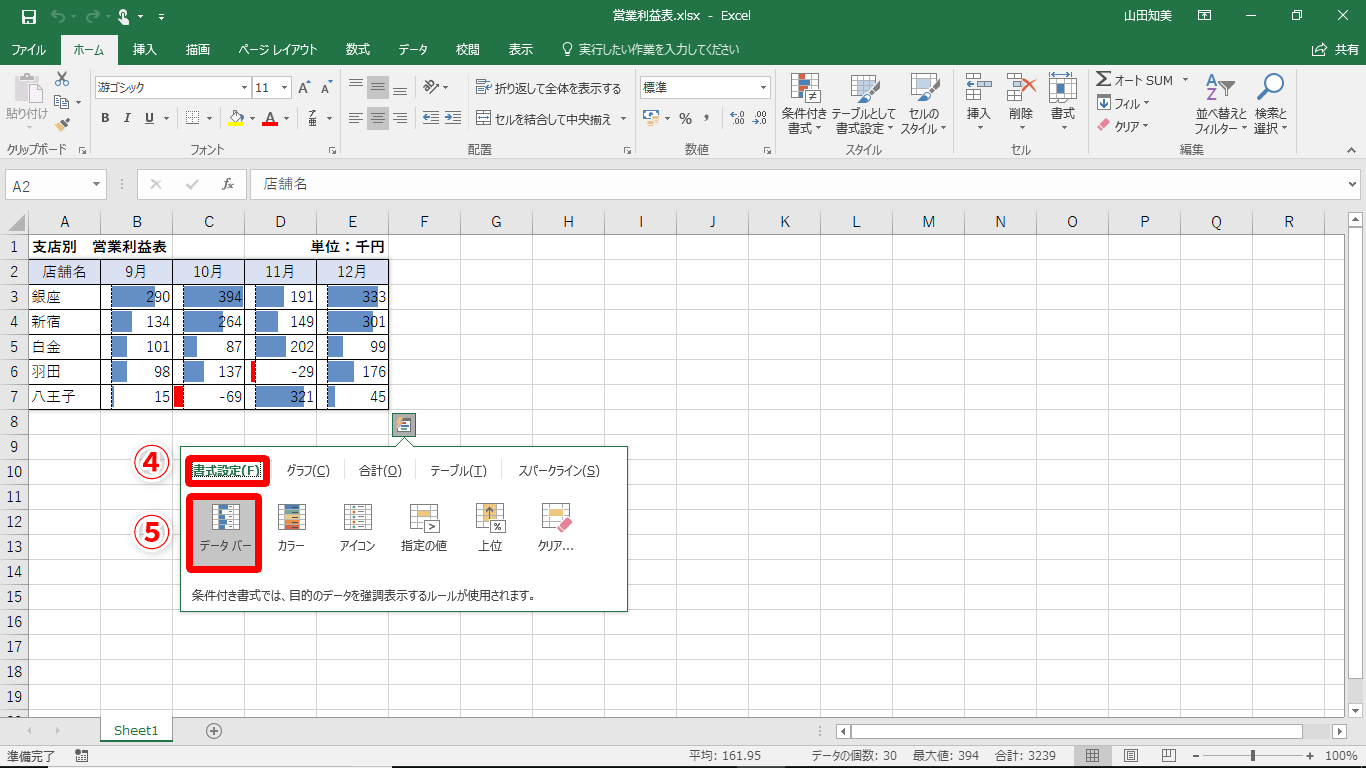Open the font size dropdown
Image resolution: width=1366 pixels, height=768 pixels.
[284, 88]
